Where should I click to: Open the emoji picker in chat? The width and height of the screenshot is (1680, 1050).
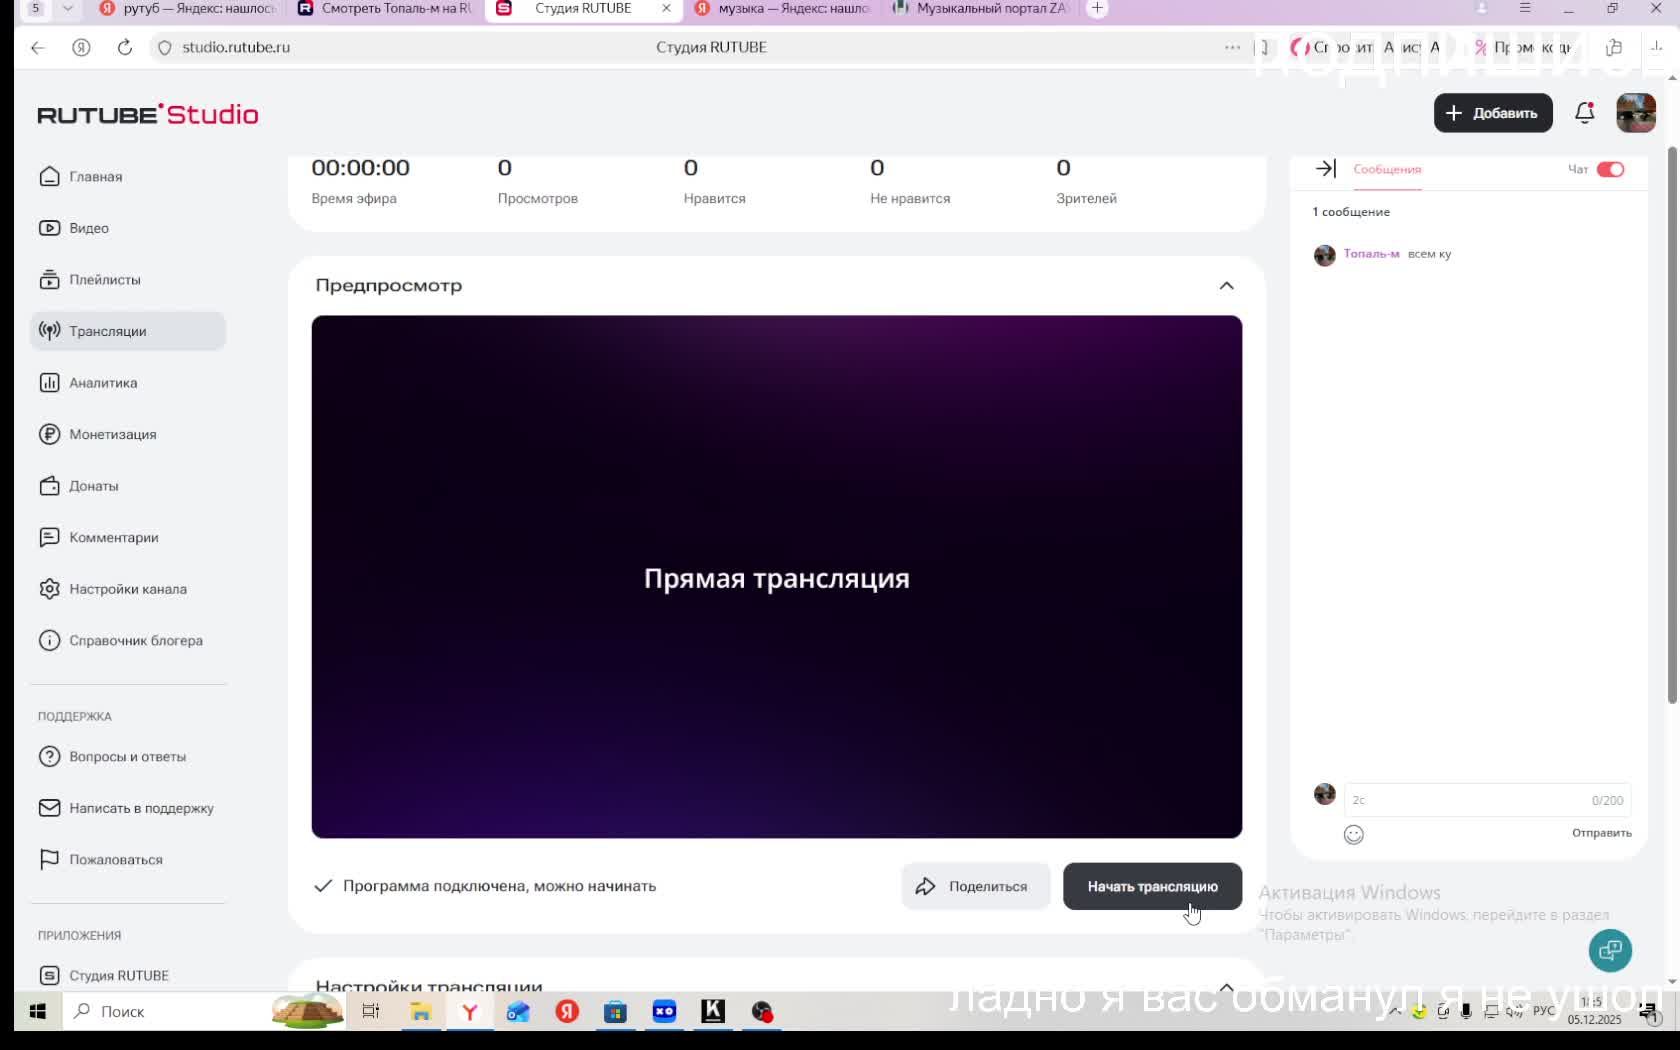1353,834
